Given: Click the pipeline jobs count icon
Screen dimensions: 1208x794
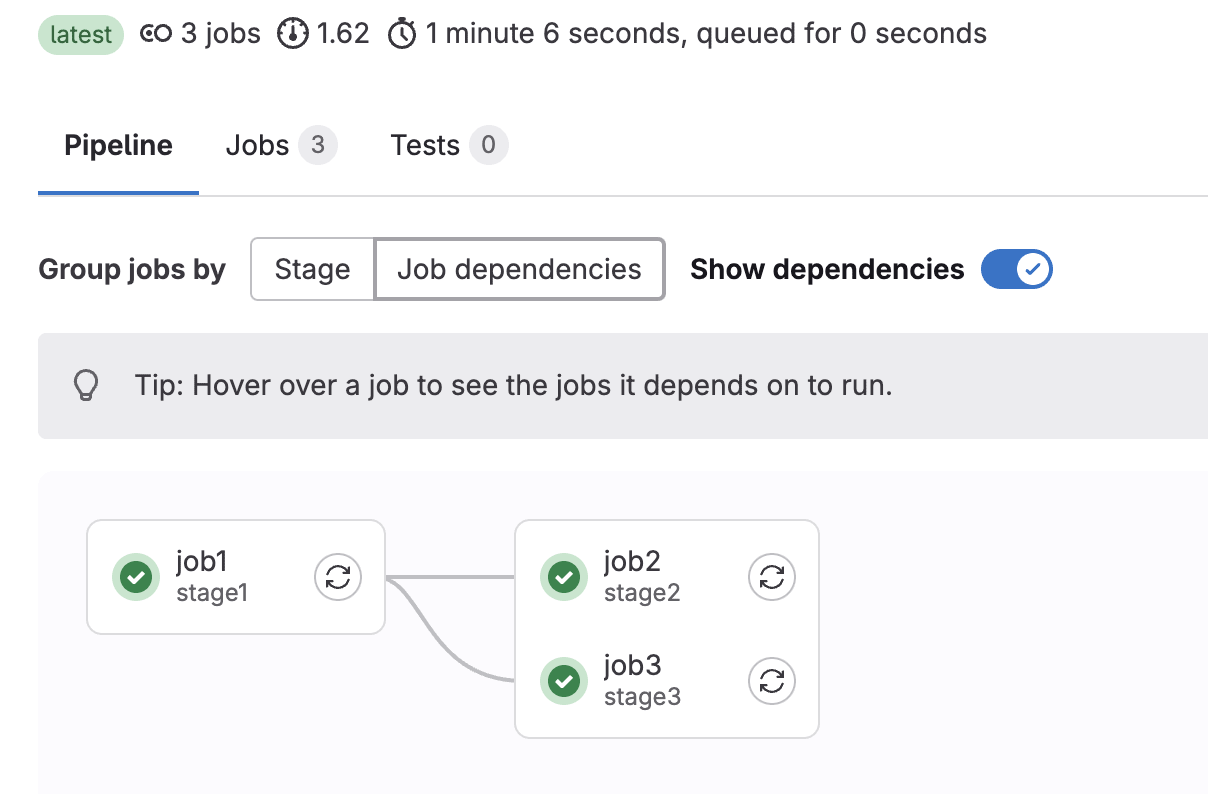Looking at the screenshot, I should point(156,34).
